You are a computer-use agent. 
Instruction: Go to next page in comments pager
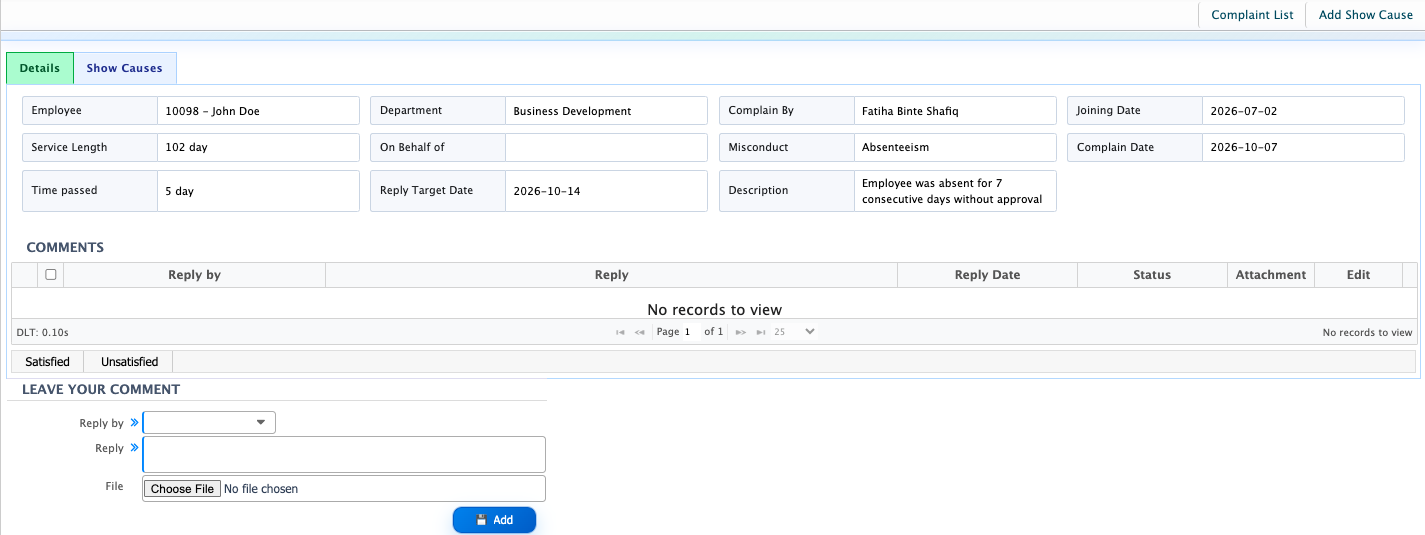point(741,332)
